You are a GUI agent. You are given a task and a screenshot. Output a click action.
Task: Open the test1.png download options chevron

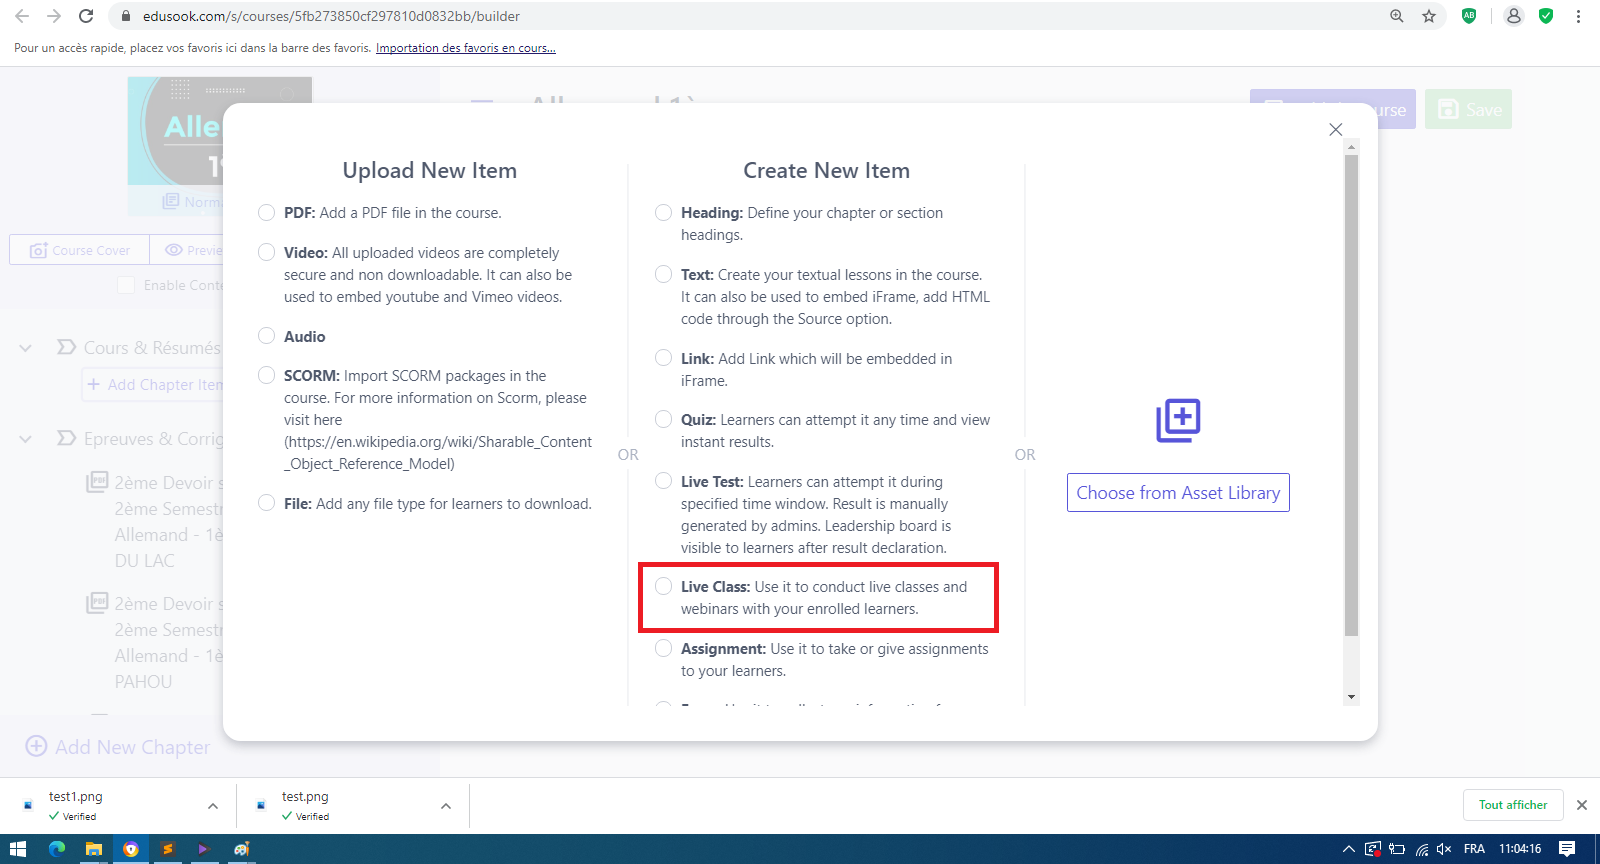(x=213, y=806)
